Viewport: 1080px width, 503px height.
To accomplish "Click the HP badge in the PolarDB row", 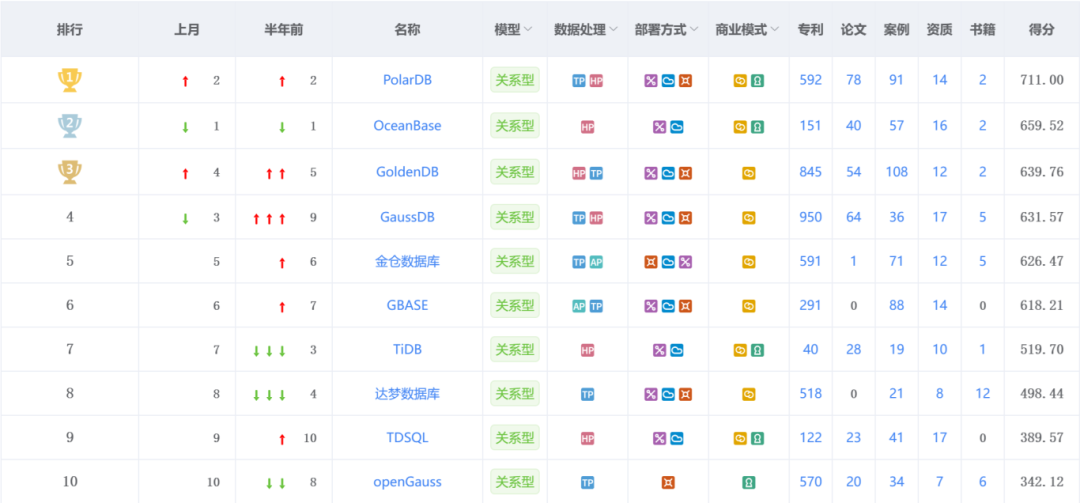I will (596, 81).
